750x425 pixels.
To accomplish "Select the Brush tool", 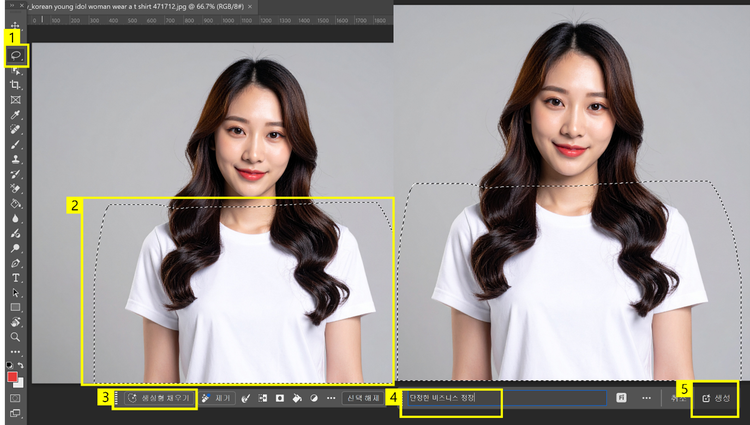I will tap(15, 144).
